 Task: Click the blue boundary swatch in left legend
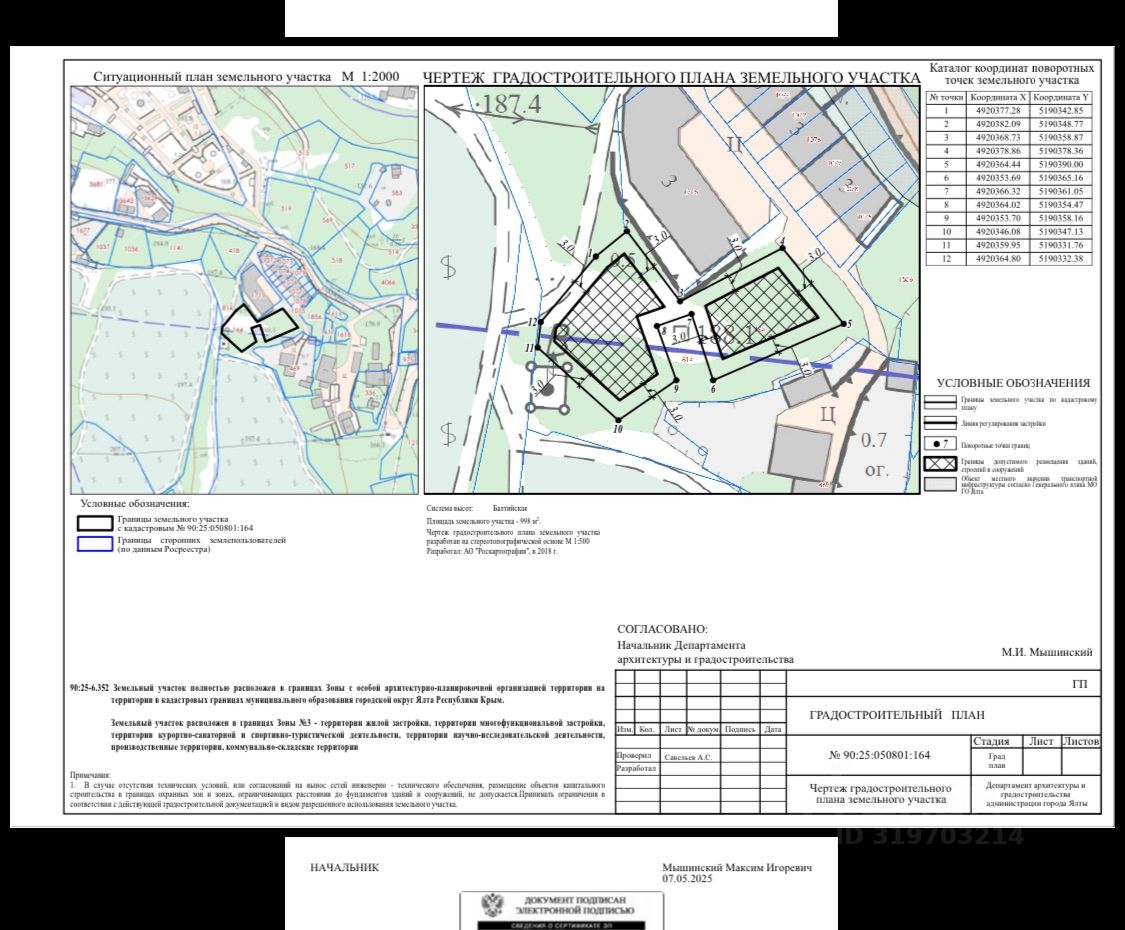(95, 544)
